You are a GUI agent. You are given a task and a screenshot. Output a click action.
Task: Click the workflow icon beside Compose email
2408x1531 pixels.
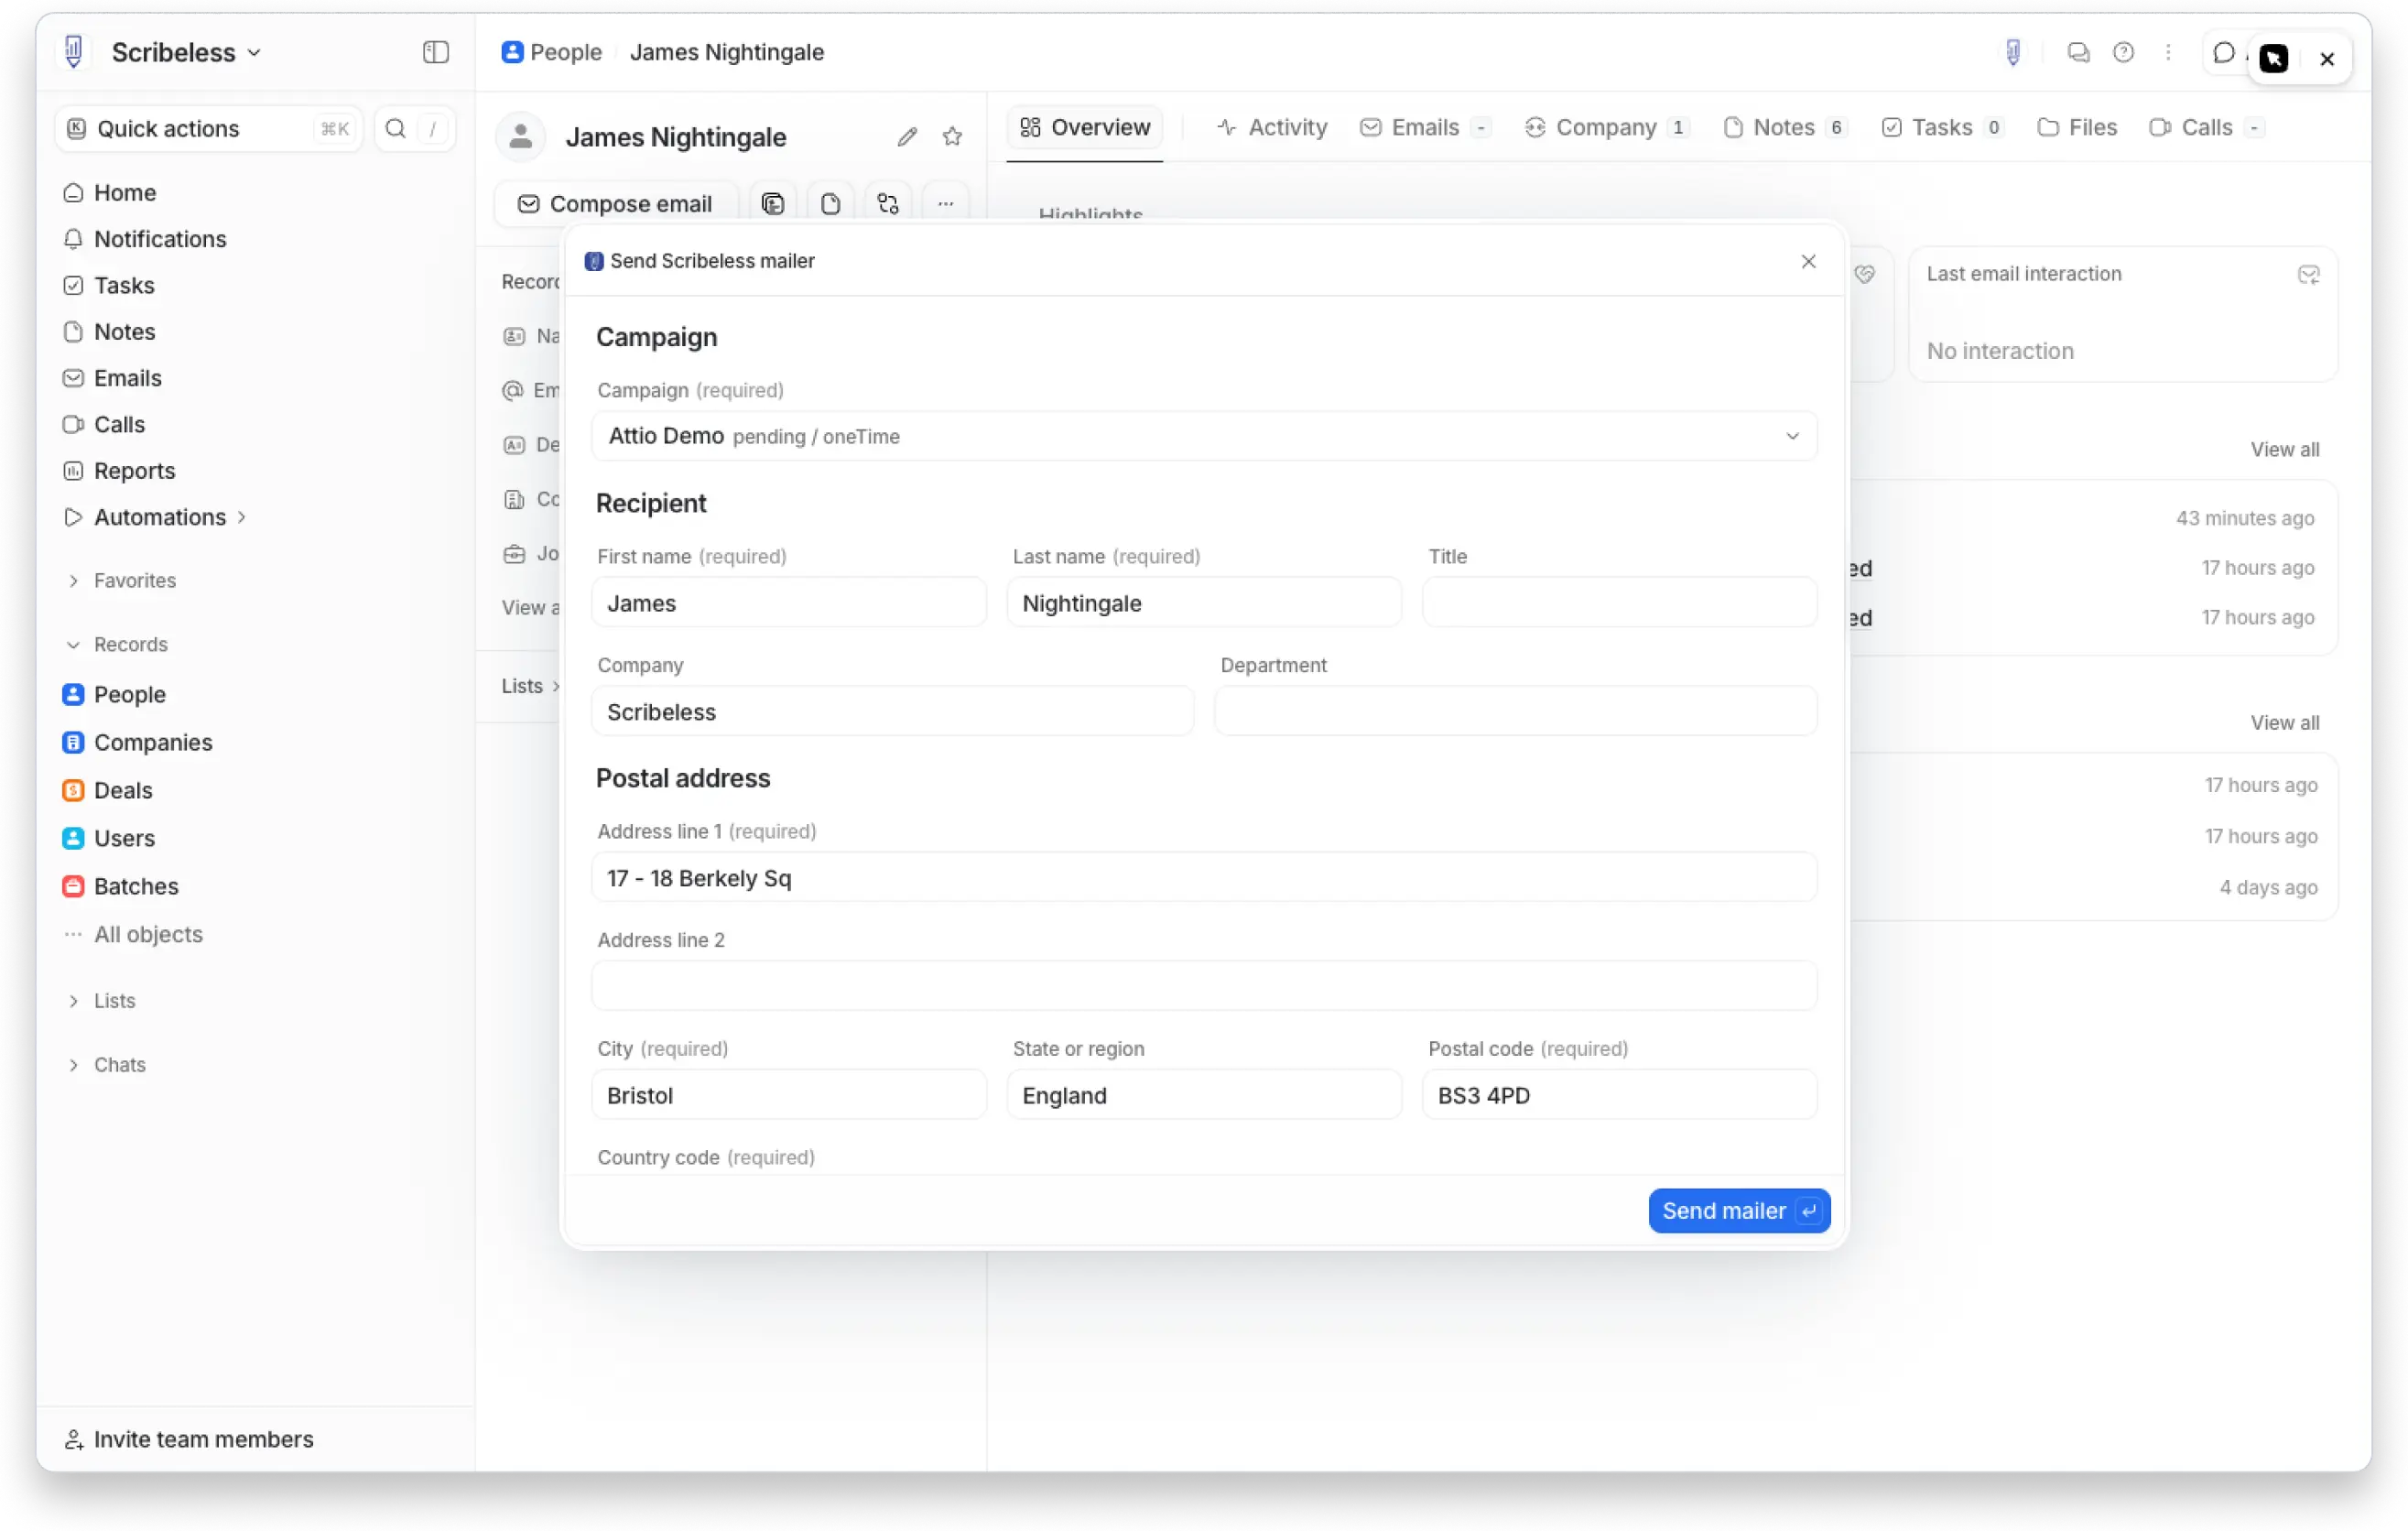click(x=888, y=204)
